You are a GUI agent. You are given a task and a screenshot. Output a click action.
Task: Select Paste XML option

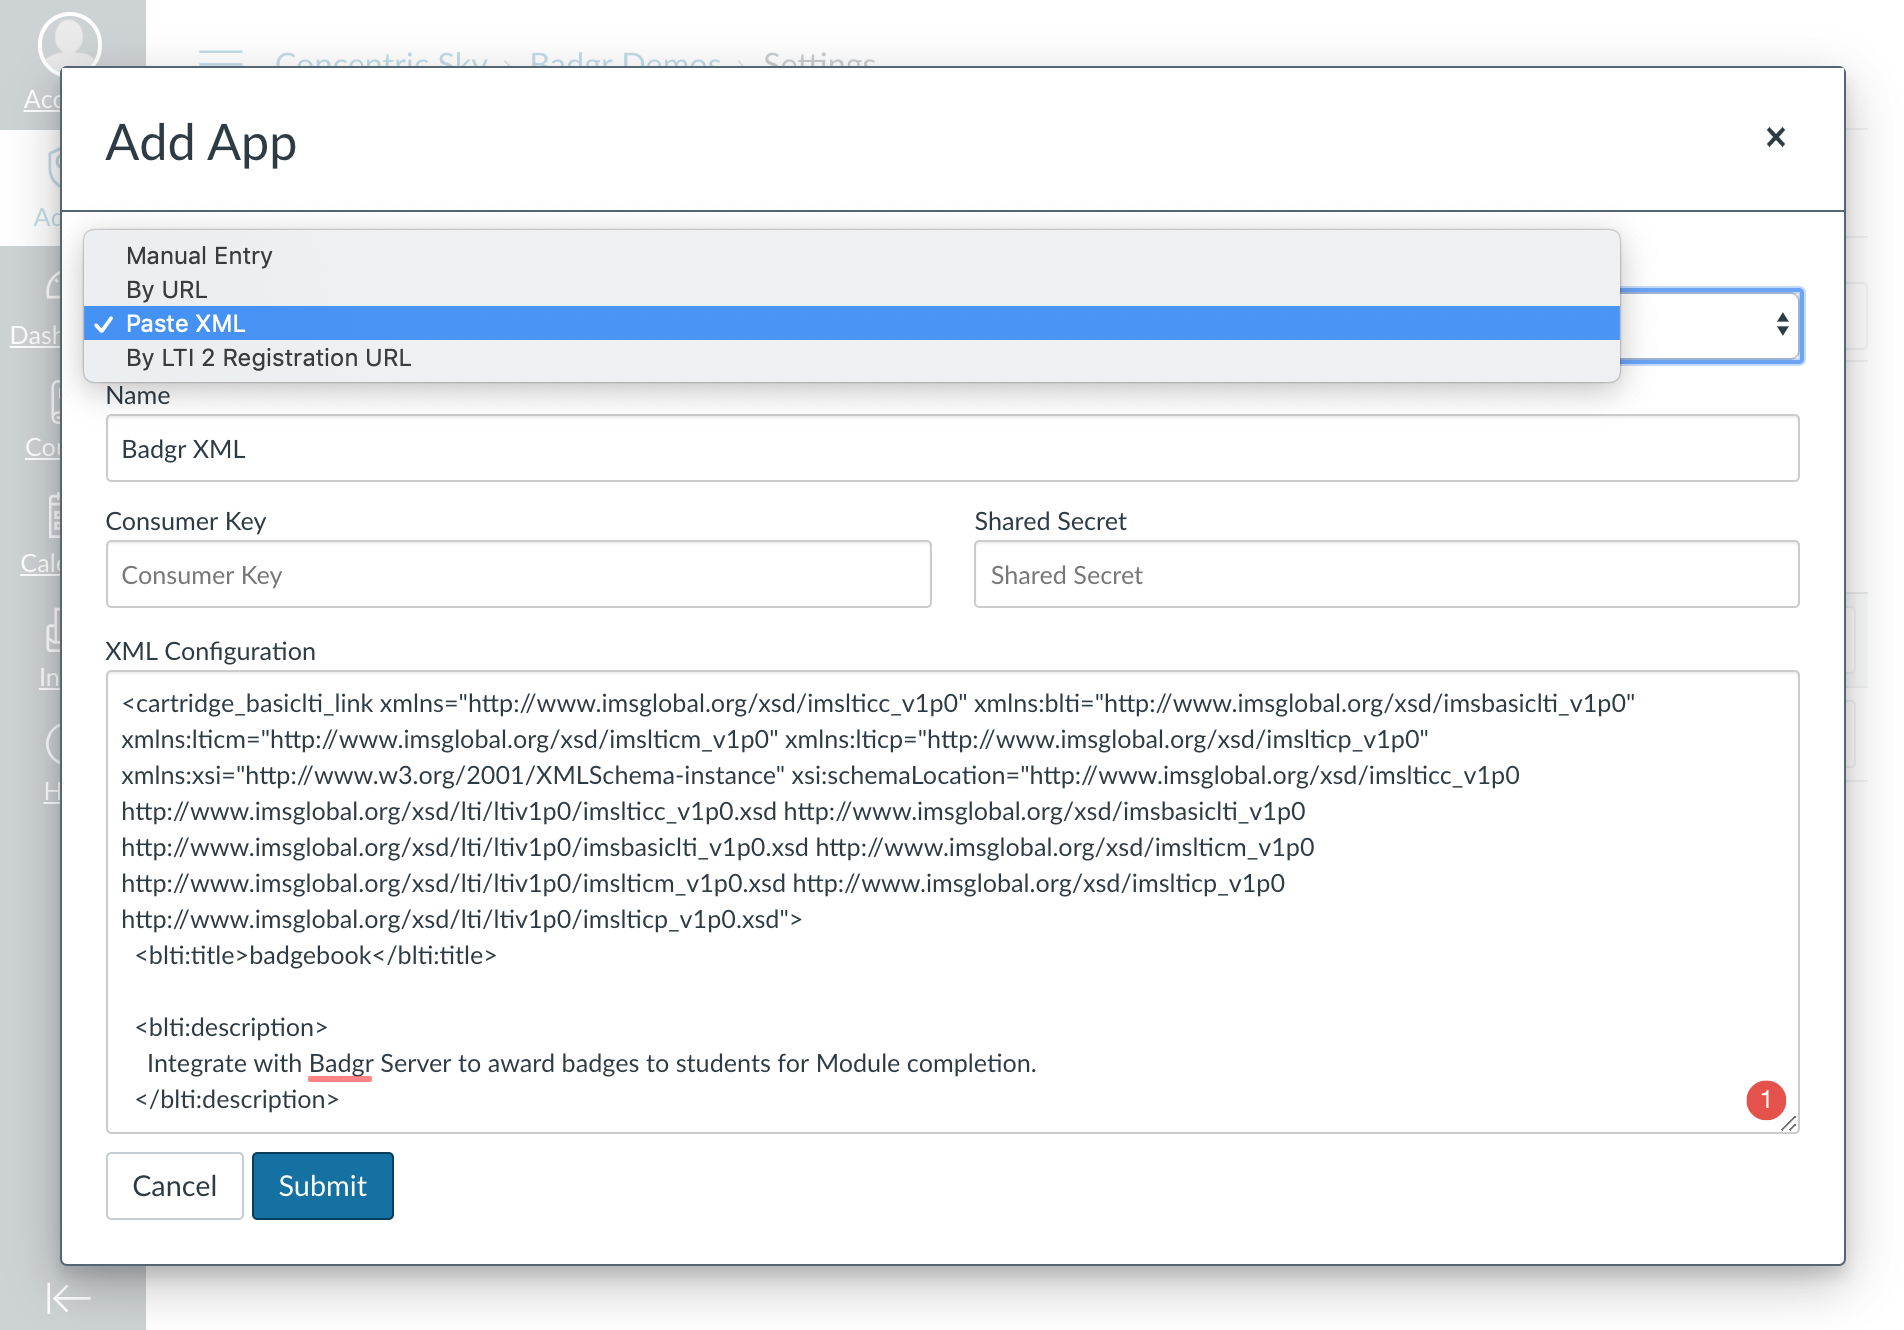point(852,324)
